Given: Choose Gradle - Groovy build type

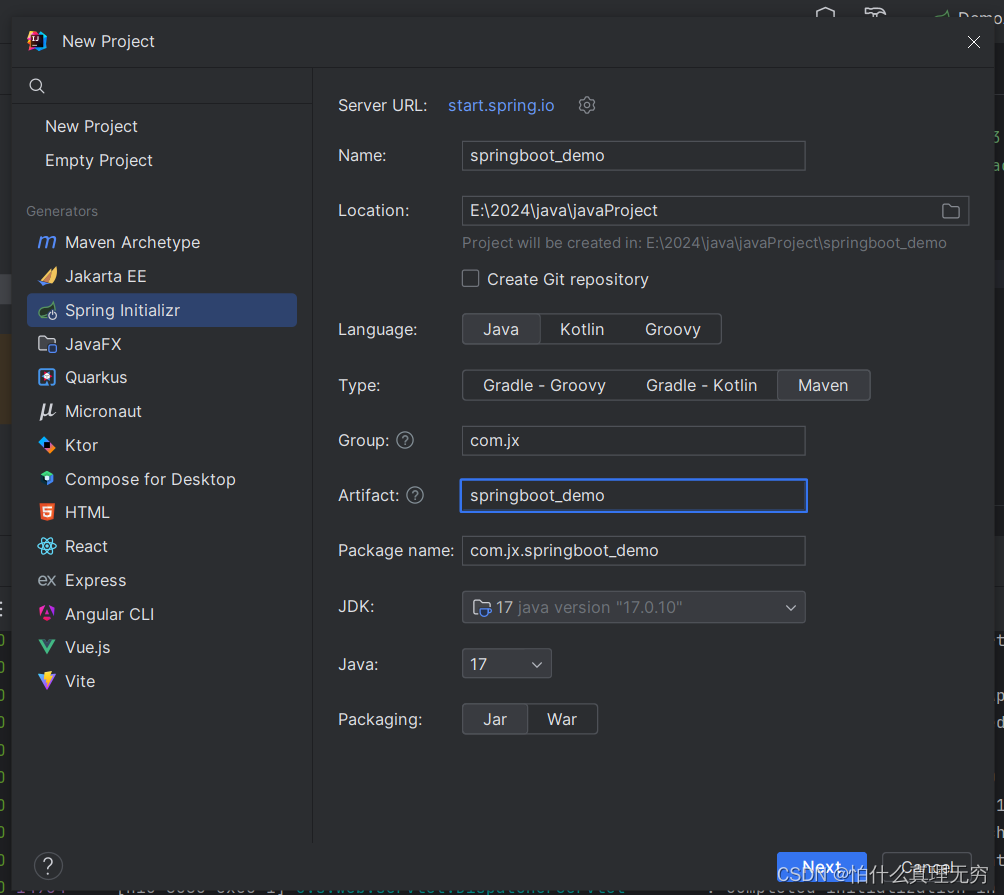Looking at the screenshot, I should [x=544, y=385].
